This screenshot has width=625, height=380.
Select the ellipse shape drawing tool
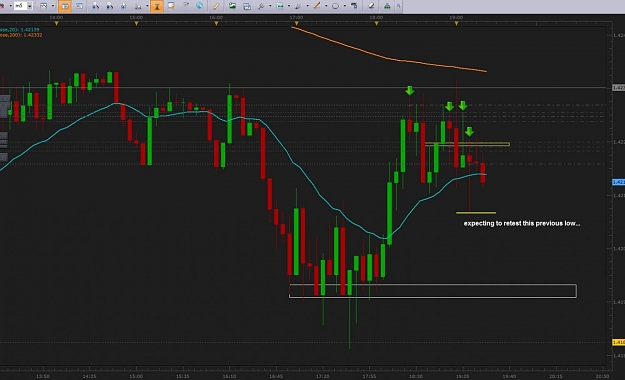pos(335,6)
